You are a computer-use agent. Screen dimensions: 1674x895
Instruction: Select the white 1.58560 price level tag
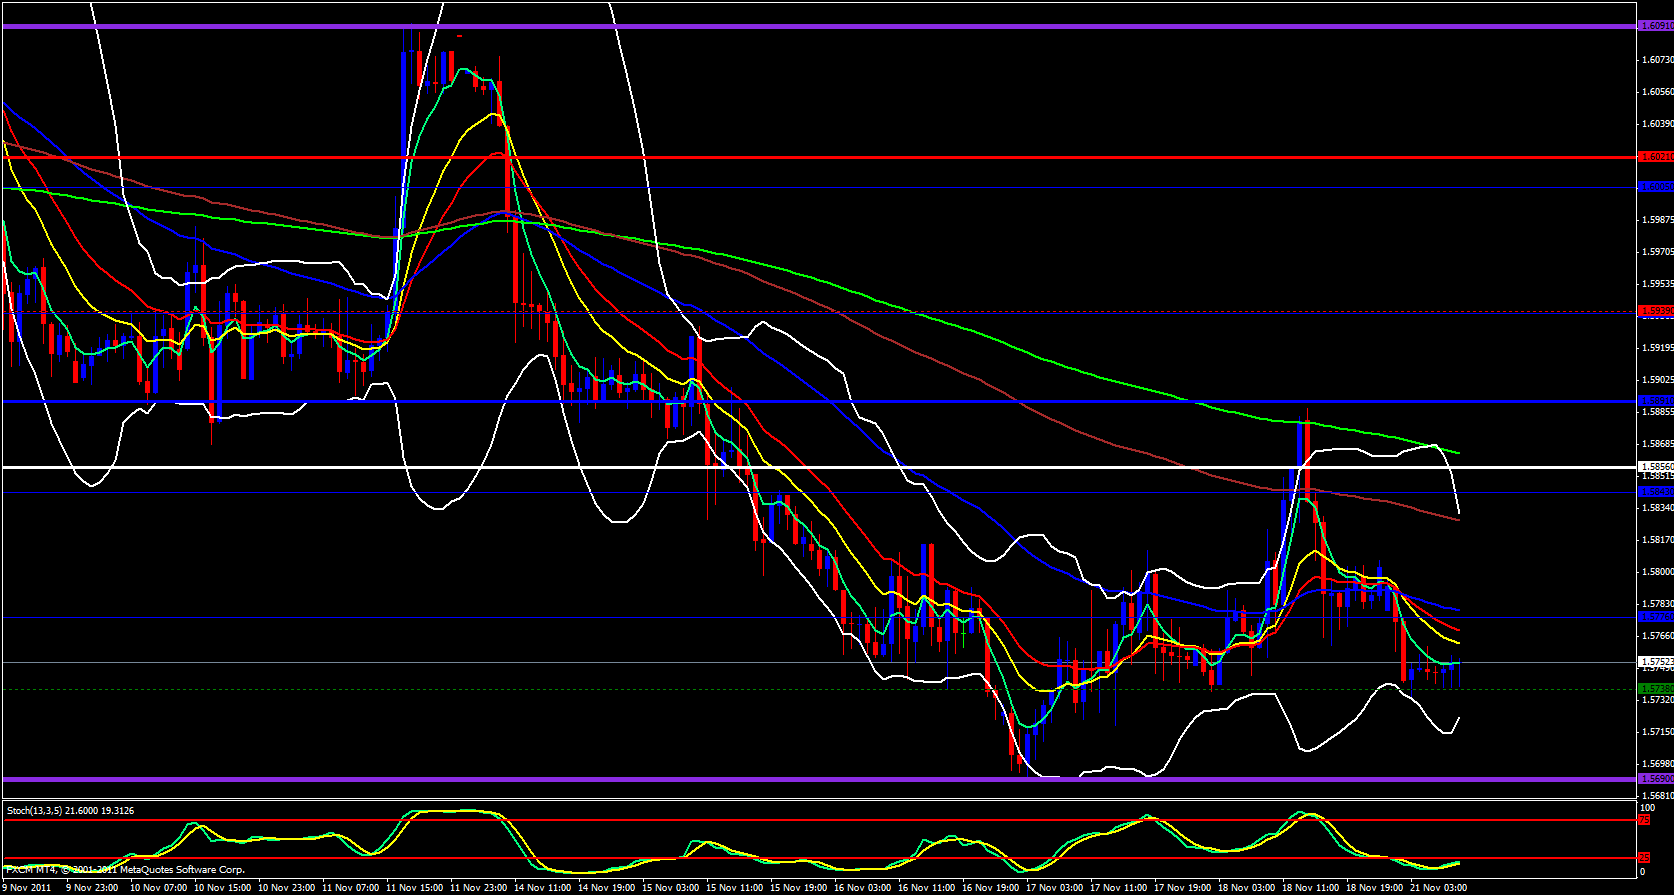(x=1655, y=467)
